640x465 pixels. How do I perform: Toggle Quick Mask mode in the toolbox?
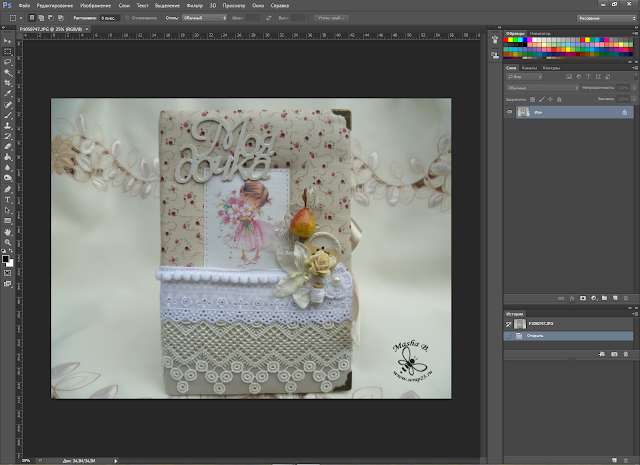click(8, 273)
